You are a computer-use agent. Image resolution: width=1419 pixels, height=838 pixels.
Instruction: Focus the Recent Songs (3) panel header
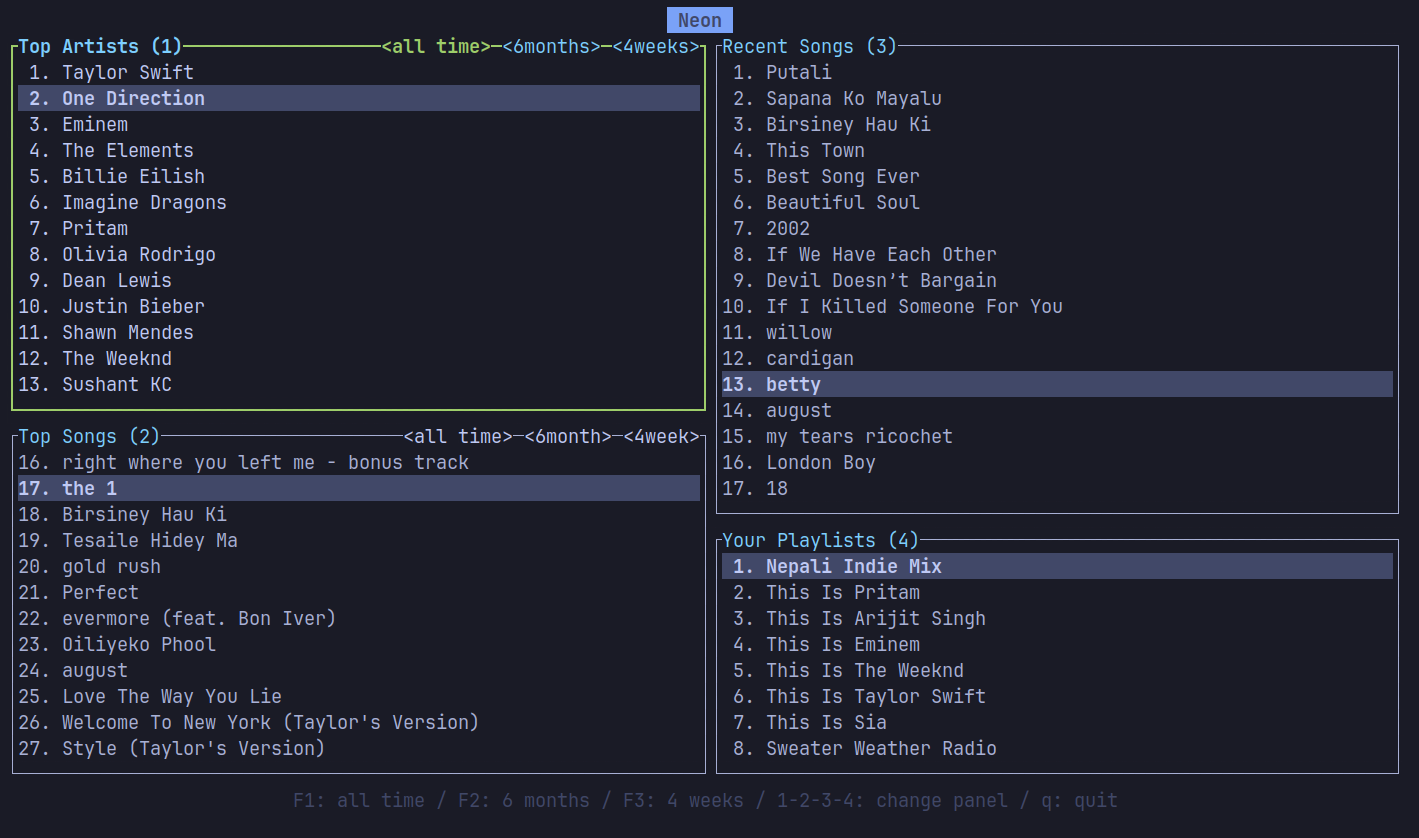(x=809, y=47)
